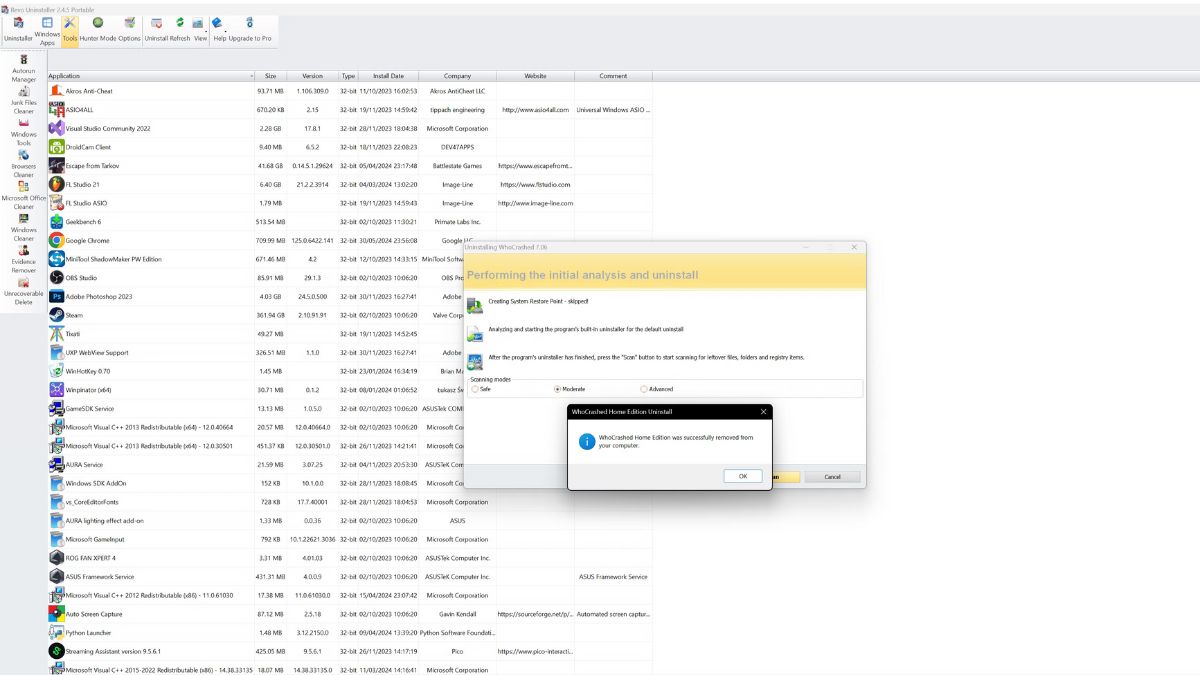This screenshot has height=675, width=1200.
Task: Click the http://www.asio4all.com website cell
Action: click(x=535, y=110)
